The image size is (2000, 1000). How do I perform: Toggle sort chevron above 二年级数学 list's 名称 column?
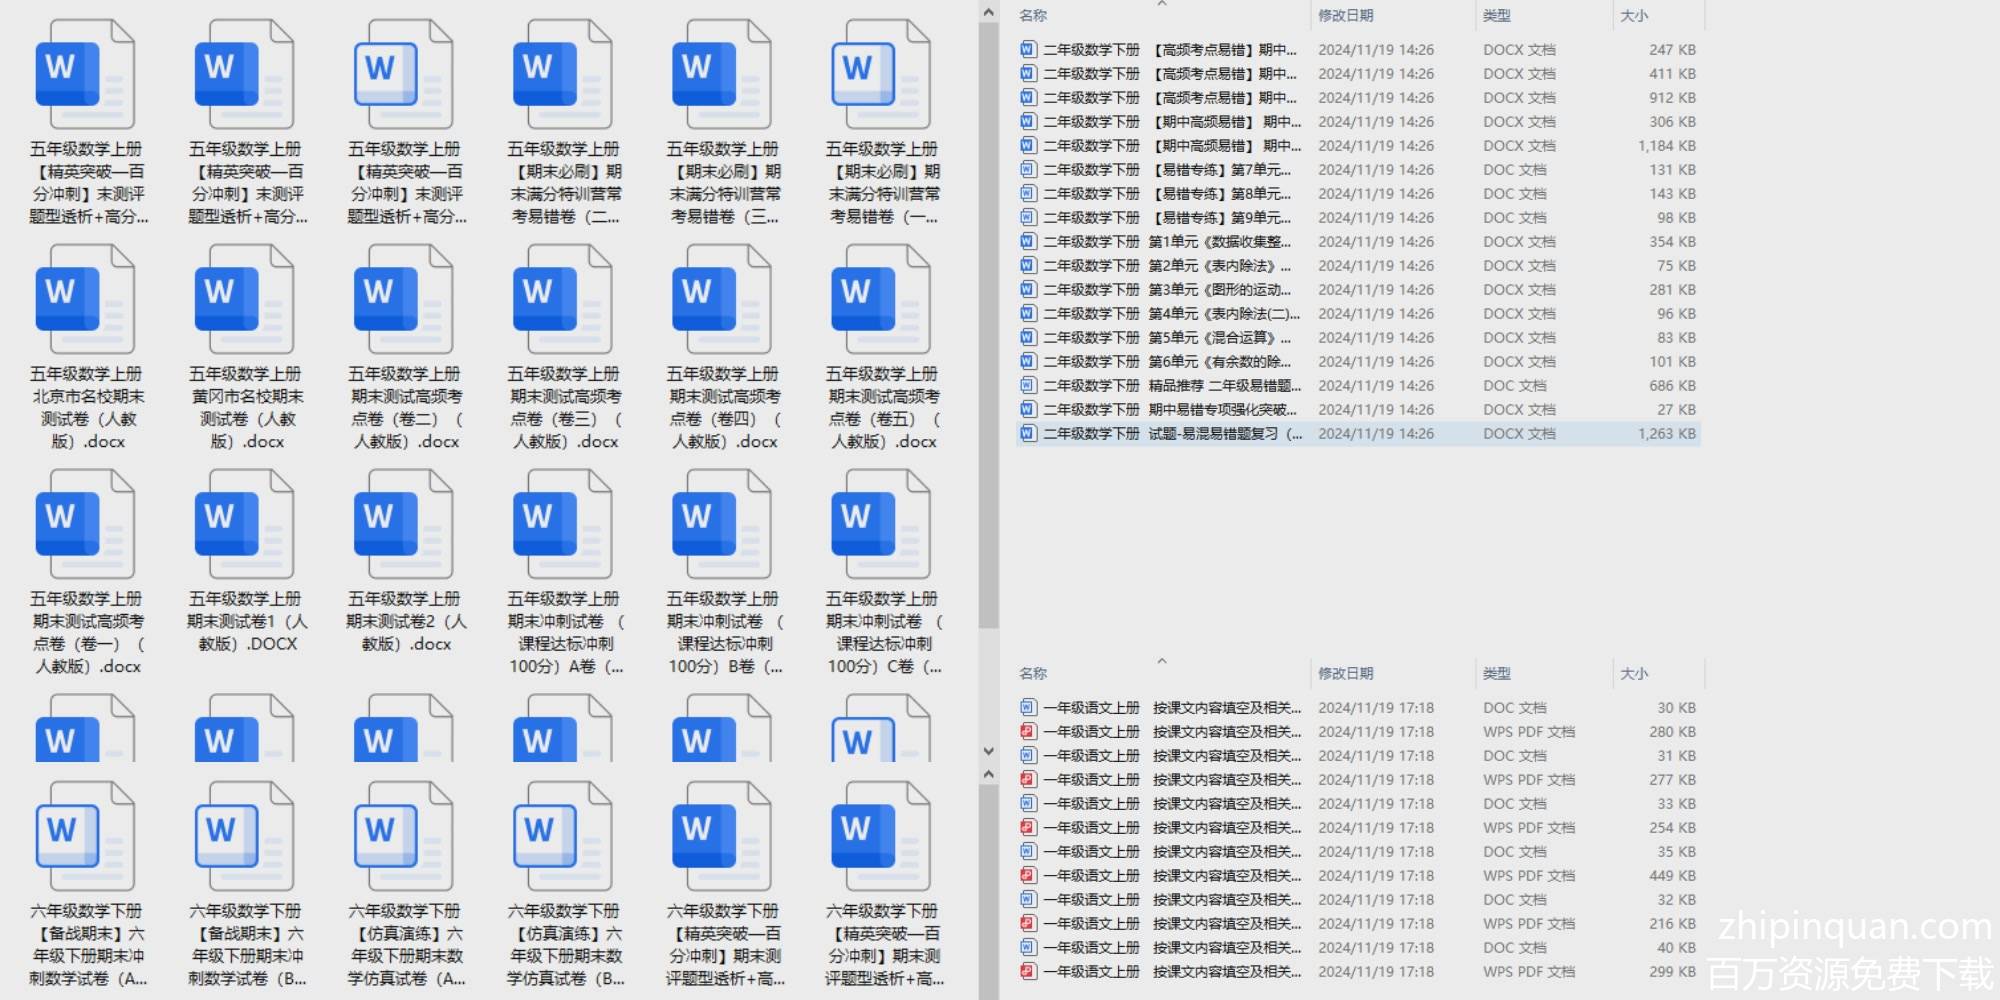(1161, 4)
